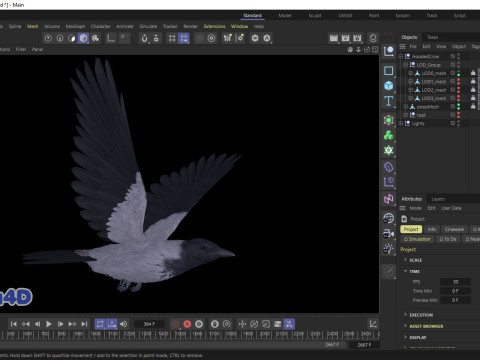
Task: Collapse the LOD_Group tree node
Action: coord(406,65)
